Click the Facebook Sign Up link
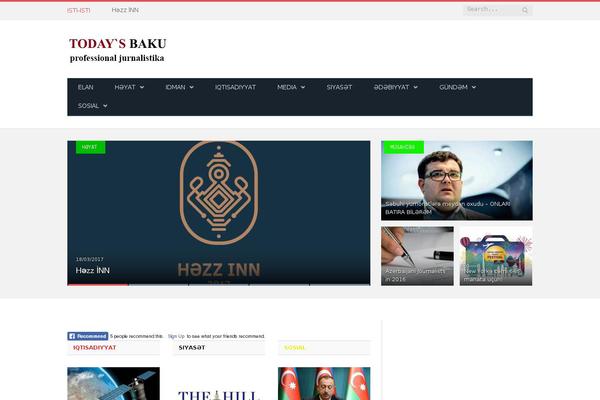The image size is (600, 400). tap(176, 336)
